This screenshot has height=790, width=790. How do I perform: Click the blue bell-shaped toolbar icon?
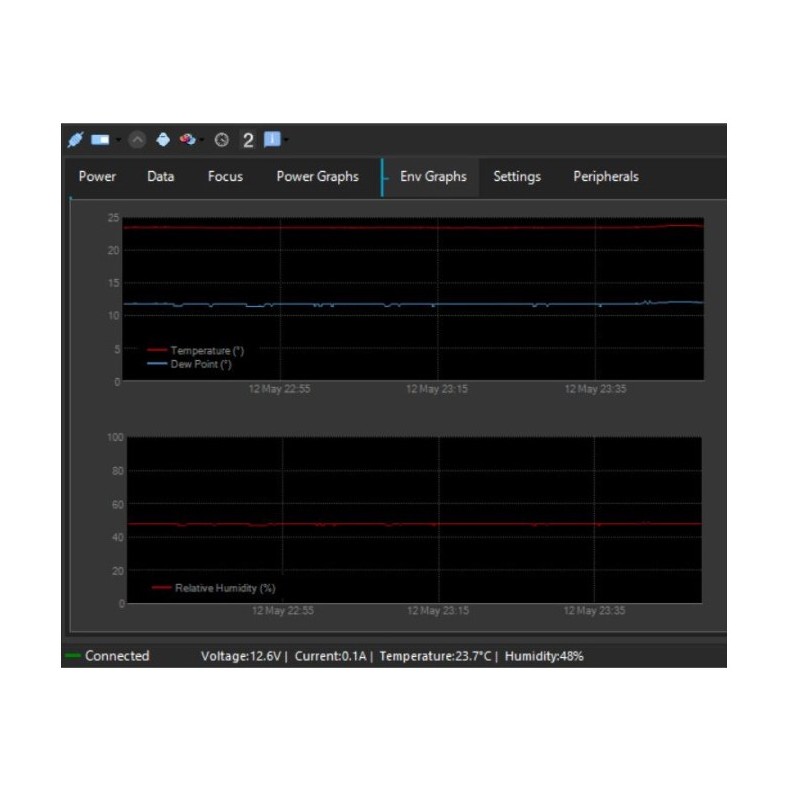tap(163, 140)
